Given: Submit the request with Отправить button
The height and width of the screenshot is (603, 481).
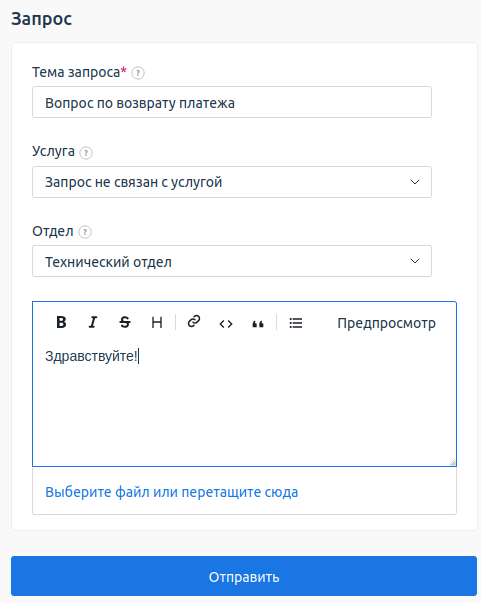Looking at the screenshot, I should click(244, 576).
